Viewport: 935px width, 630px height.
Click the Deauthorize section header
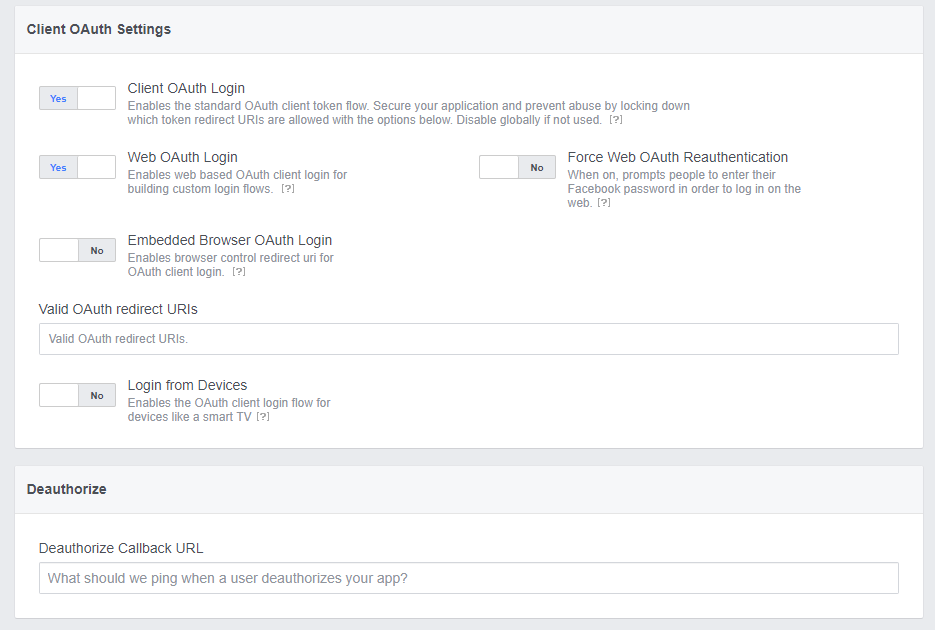(66, 489)
